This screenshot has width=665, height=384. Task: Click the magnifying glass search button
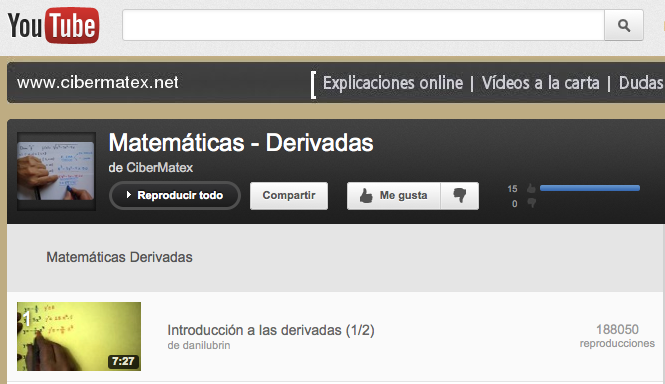click(x=623, y=25)
